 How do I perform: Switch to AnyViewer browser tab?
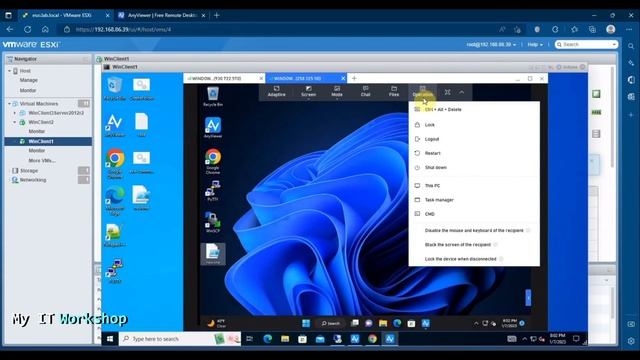point(162,15)
